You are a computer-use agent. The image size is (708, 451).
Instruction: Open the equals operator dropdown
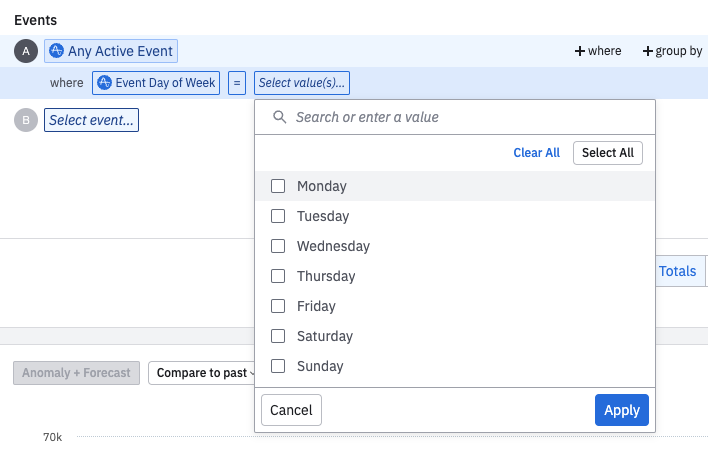pyautogui.click(x=238, y=83)
